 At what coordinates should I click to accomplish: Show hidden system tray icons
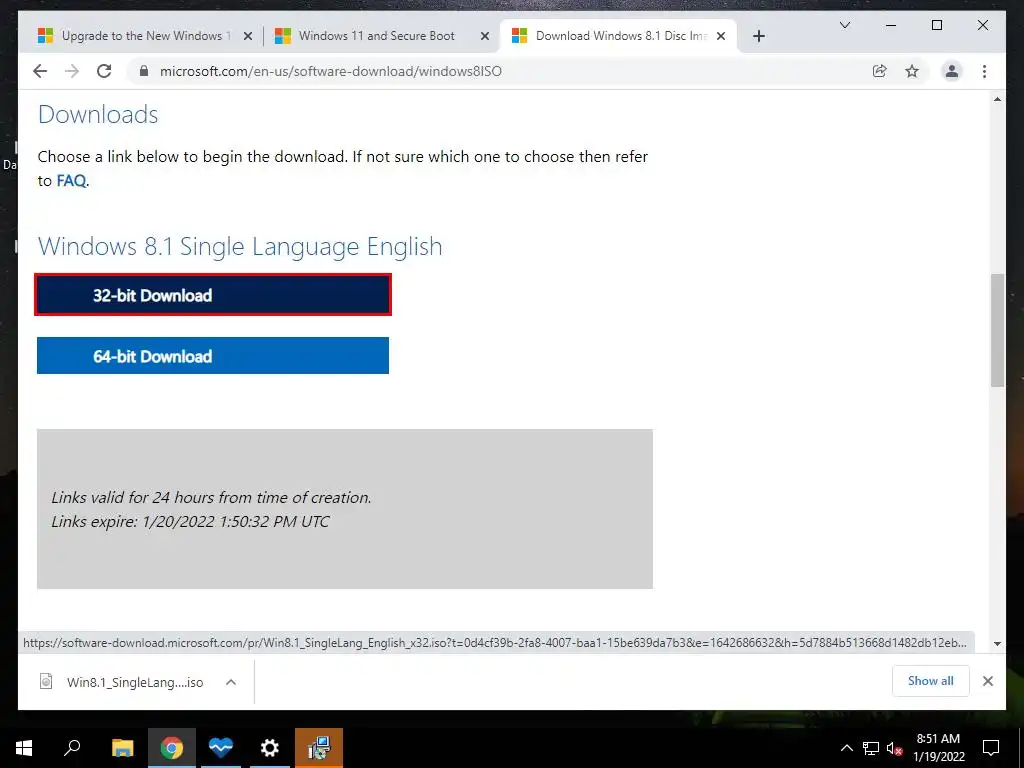[846, 748]
